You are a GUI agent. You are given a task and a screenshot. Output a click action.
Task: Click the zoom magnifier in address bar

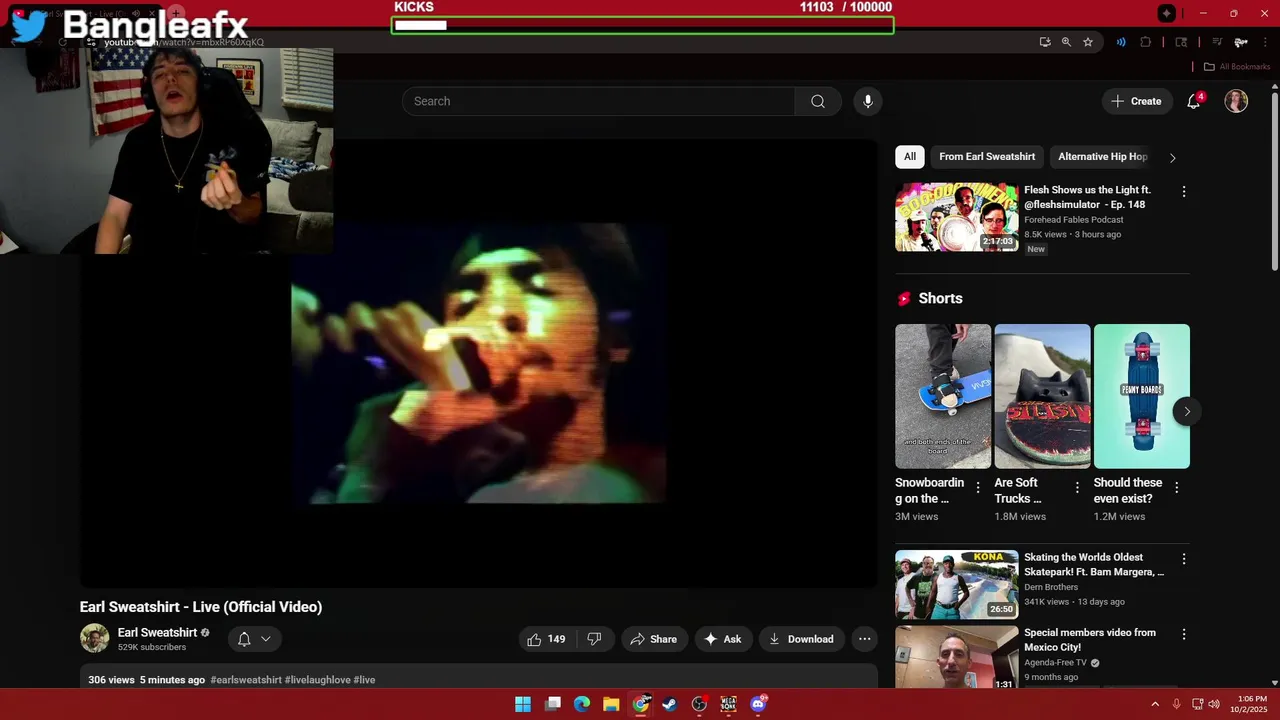[x=1066, y=42]
